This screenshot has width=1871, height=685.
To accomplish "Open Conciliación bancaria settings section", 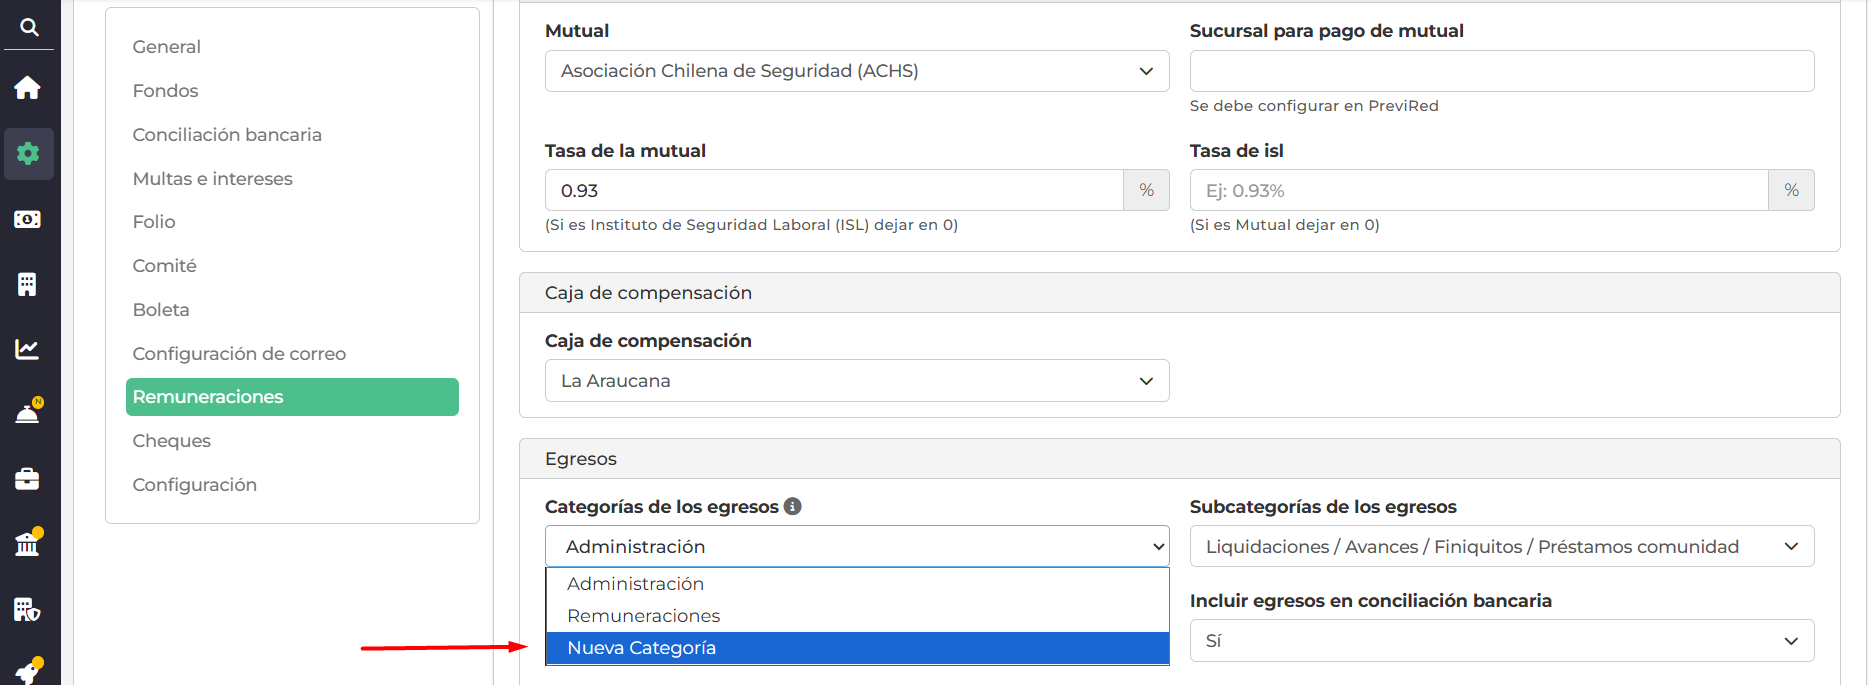I will click(227, 135).
